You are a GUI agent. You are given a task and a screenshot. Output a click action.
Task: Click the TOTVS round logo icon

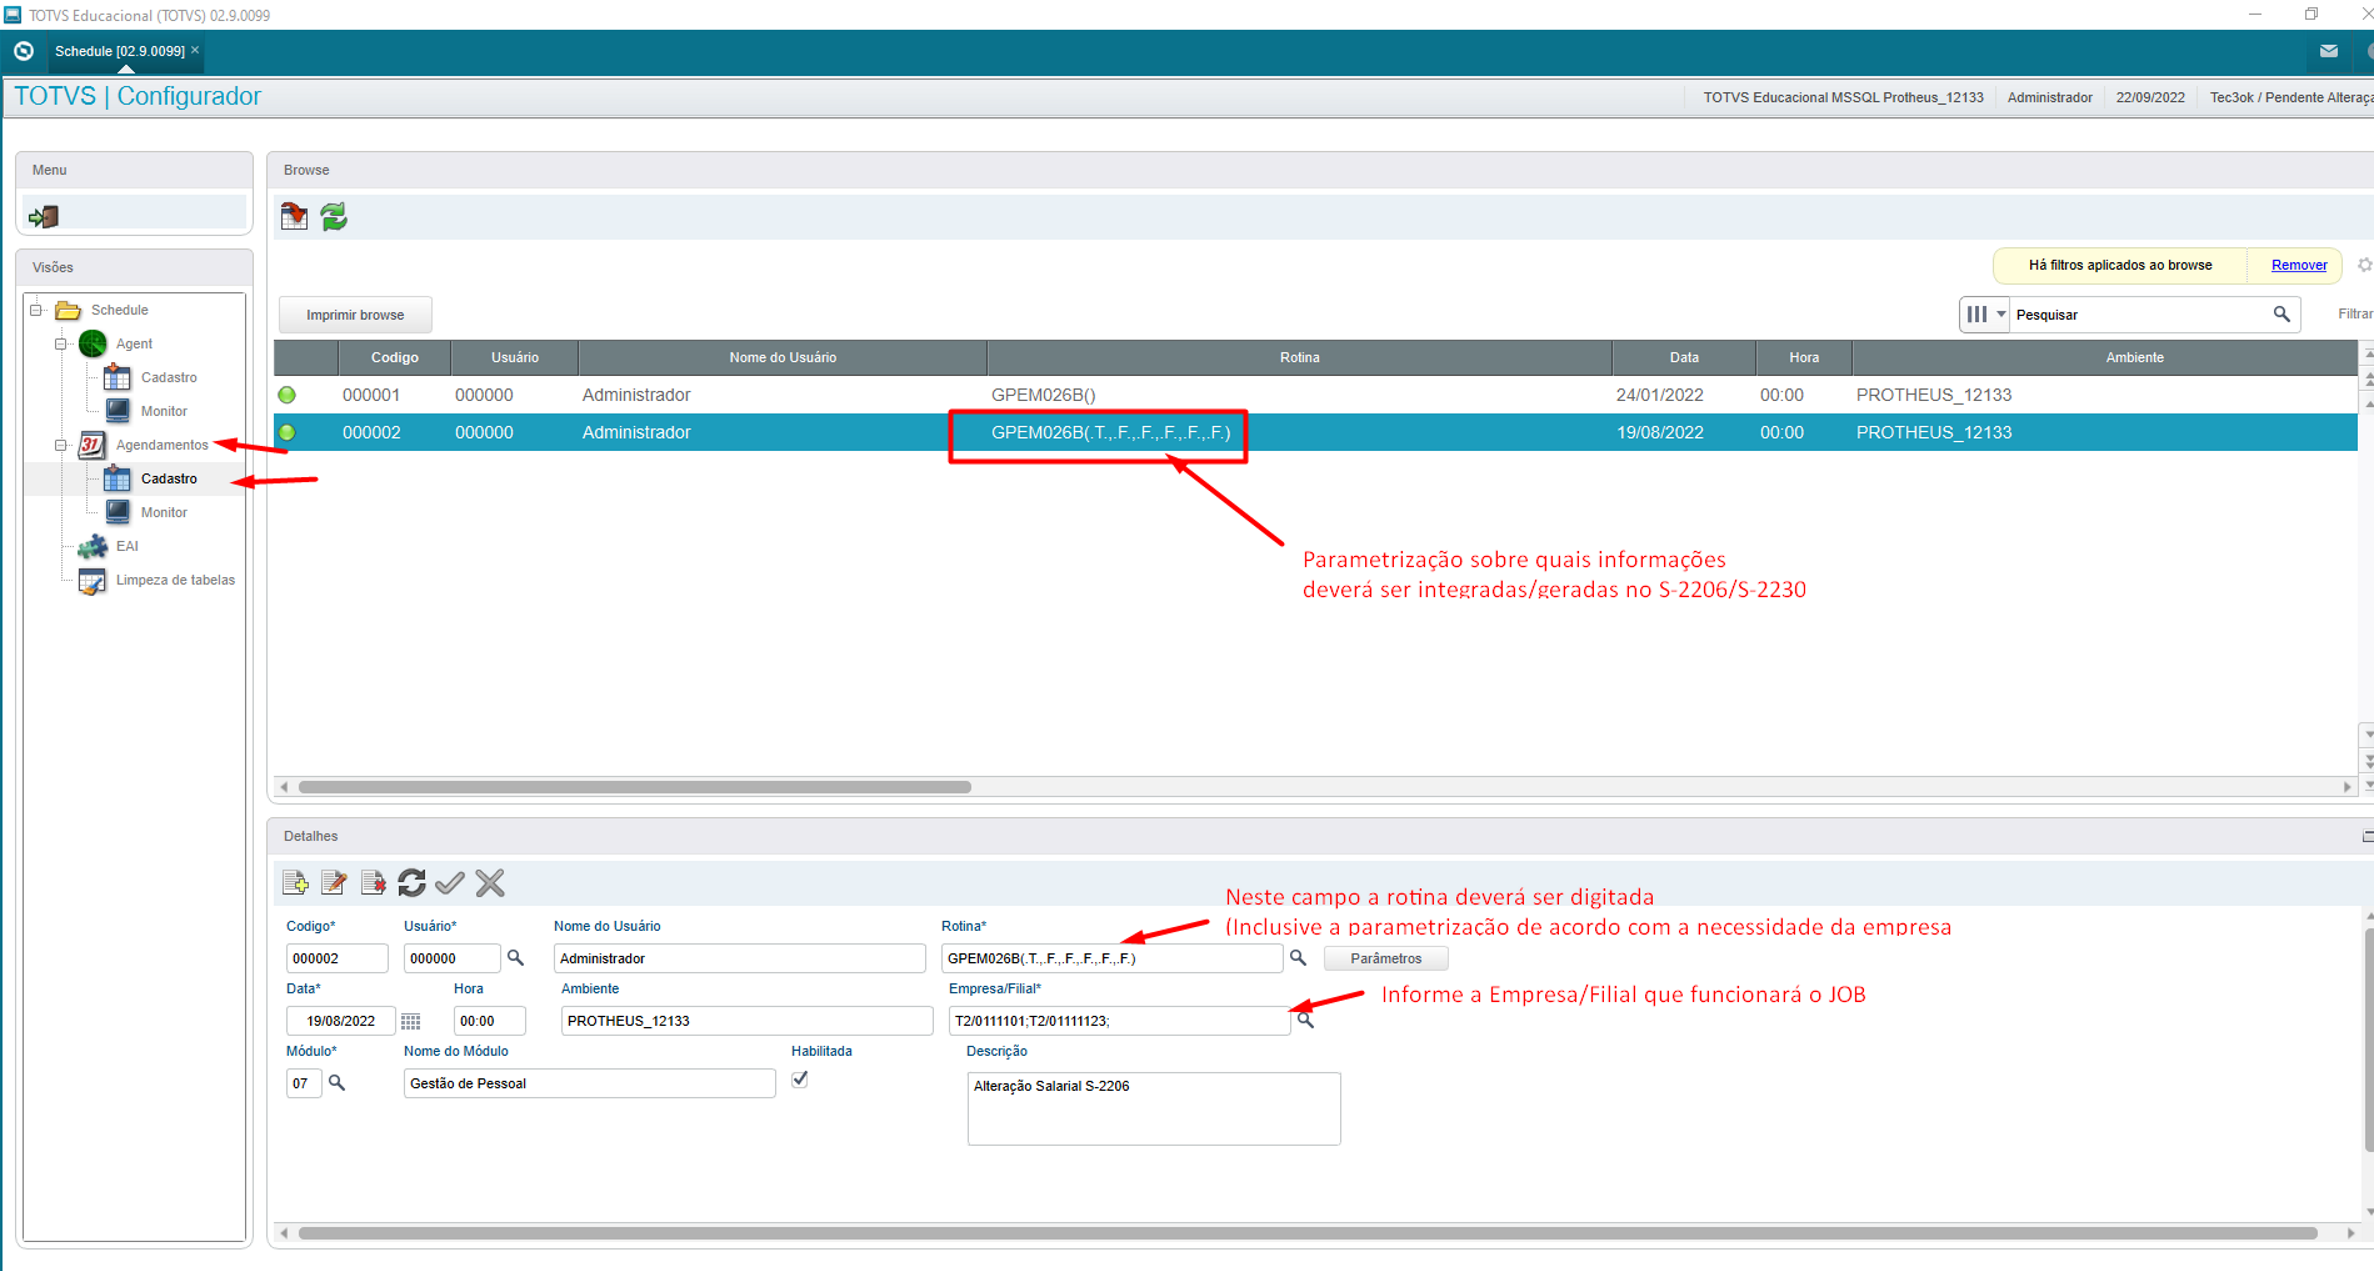coord(24,51)
